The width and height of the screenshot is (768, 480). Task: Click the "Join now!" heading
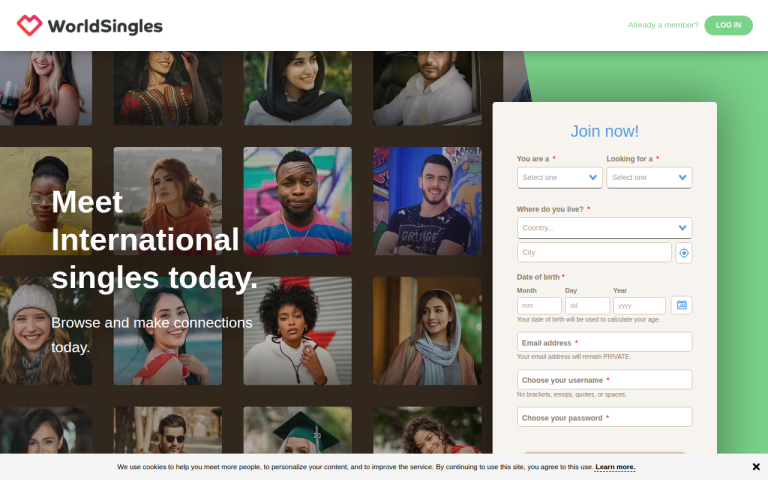click(604, 131)
